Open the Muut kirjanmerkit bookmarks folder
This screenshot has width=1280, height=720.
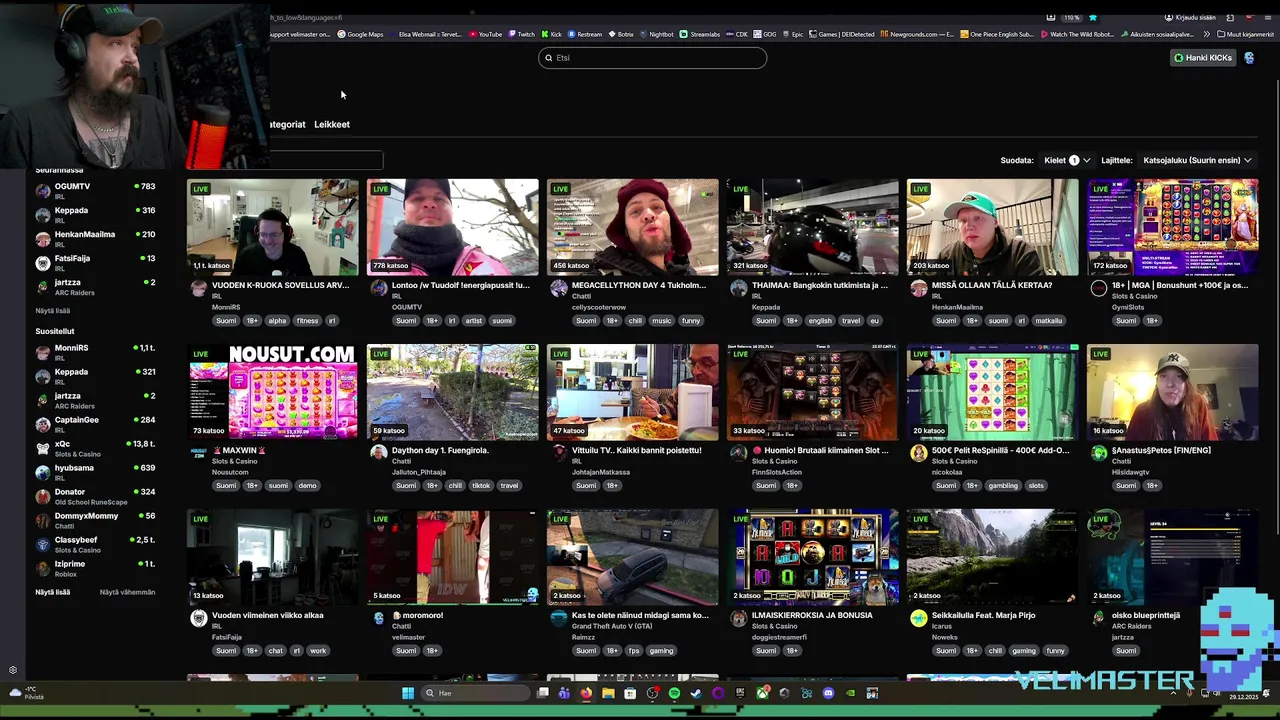tap(1246, 34)
